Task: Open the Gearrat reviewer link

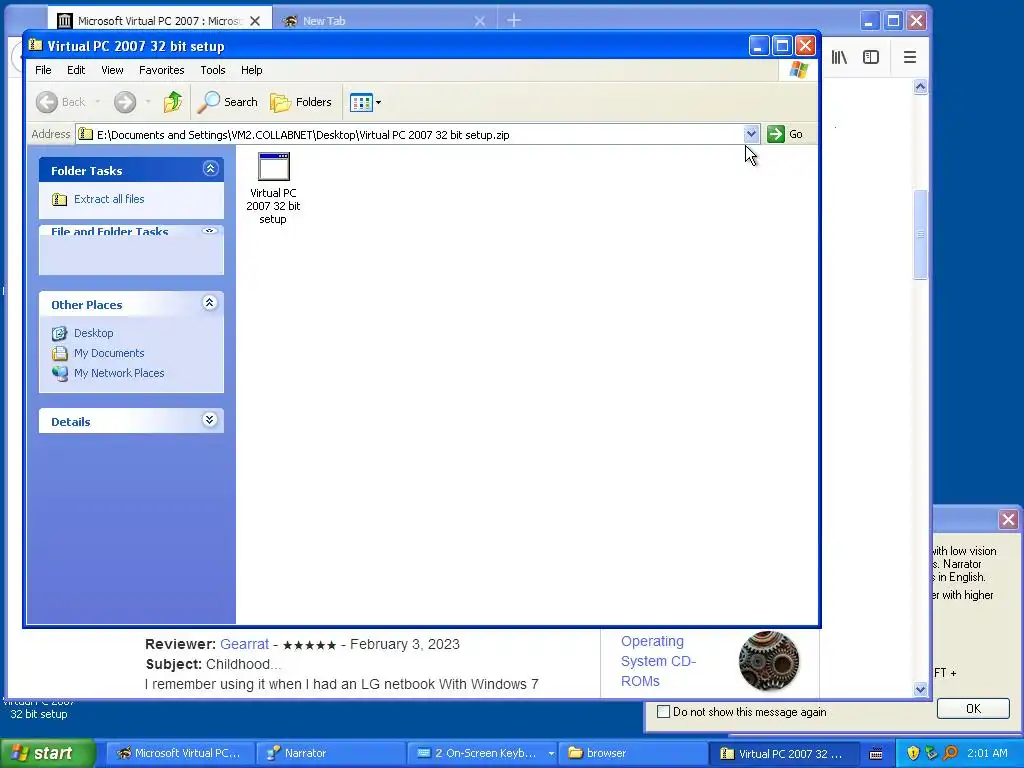Action: coord(244,644)
